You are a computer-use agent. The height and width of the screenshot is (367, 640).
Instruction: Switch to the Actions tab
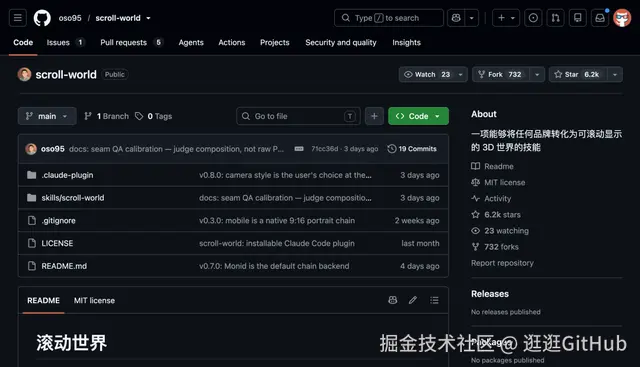pyautogui.click(x=231, y=42)
